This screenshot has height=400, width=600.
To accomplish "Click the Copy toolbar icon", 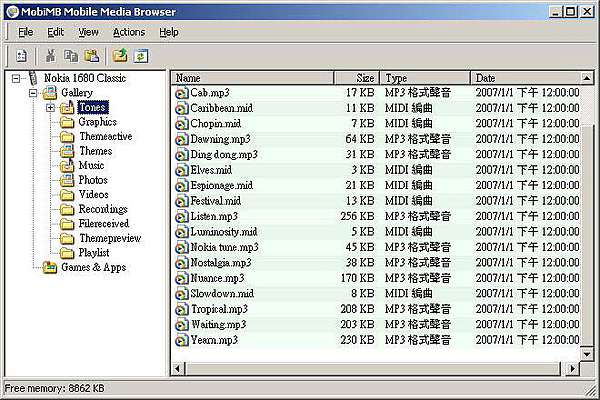I will pos(71,56).
